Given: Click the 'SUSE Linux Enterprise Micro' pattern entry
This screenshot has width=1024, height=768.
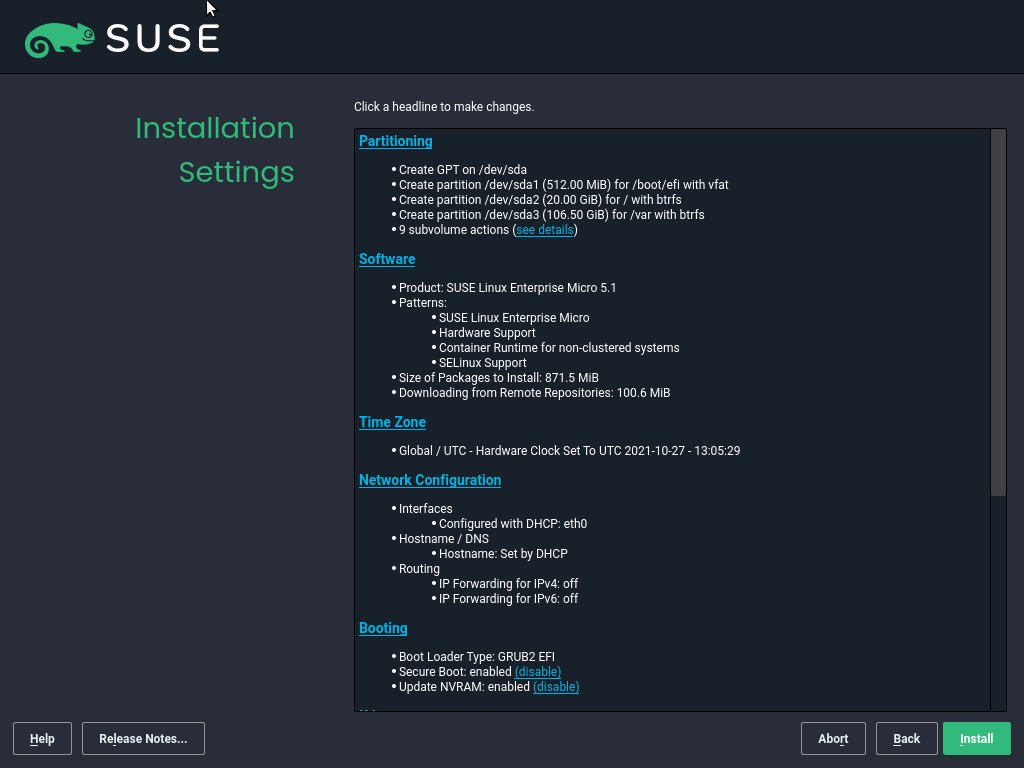Looking at the screenshot, I should [x=514, y=318].
